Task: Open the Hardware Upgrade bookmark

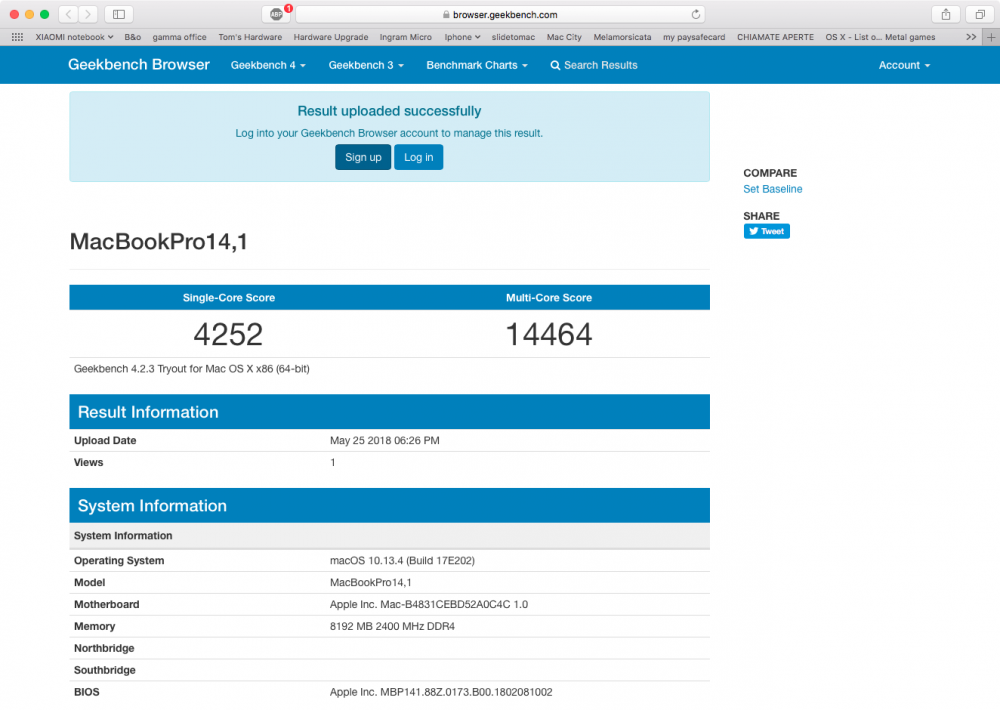Action: click(331, 37)
